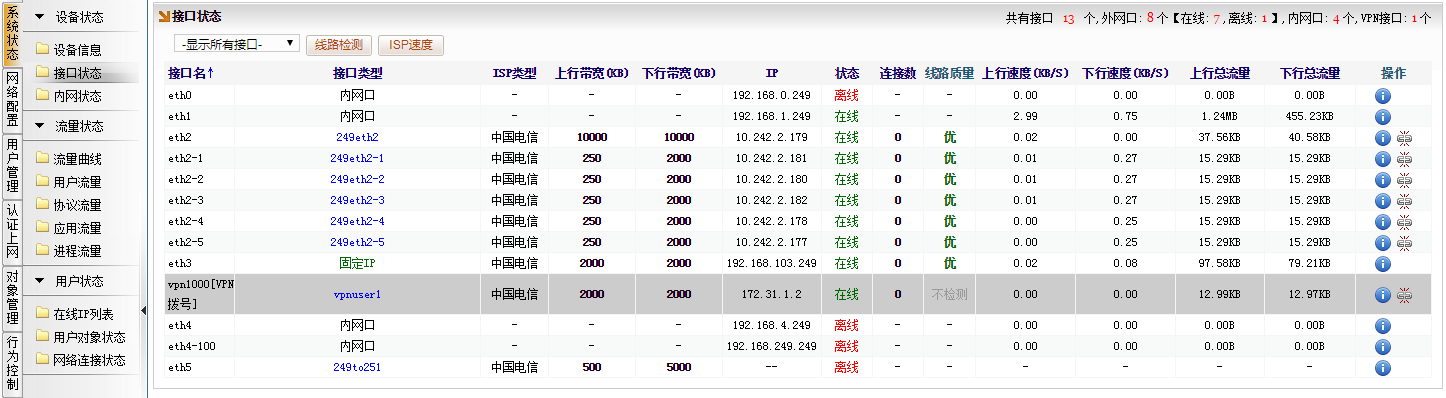The width and height of the screenshot is (1446, 398).
Task: Click disconnect icon on the vpn1000 row
Action: click(x=1405, y=295)
